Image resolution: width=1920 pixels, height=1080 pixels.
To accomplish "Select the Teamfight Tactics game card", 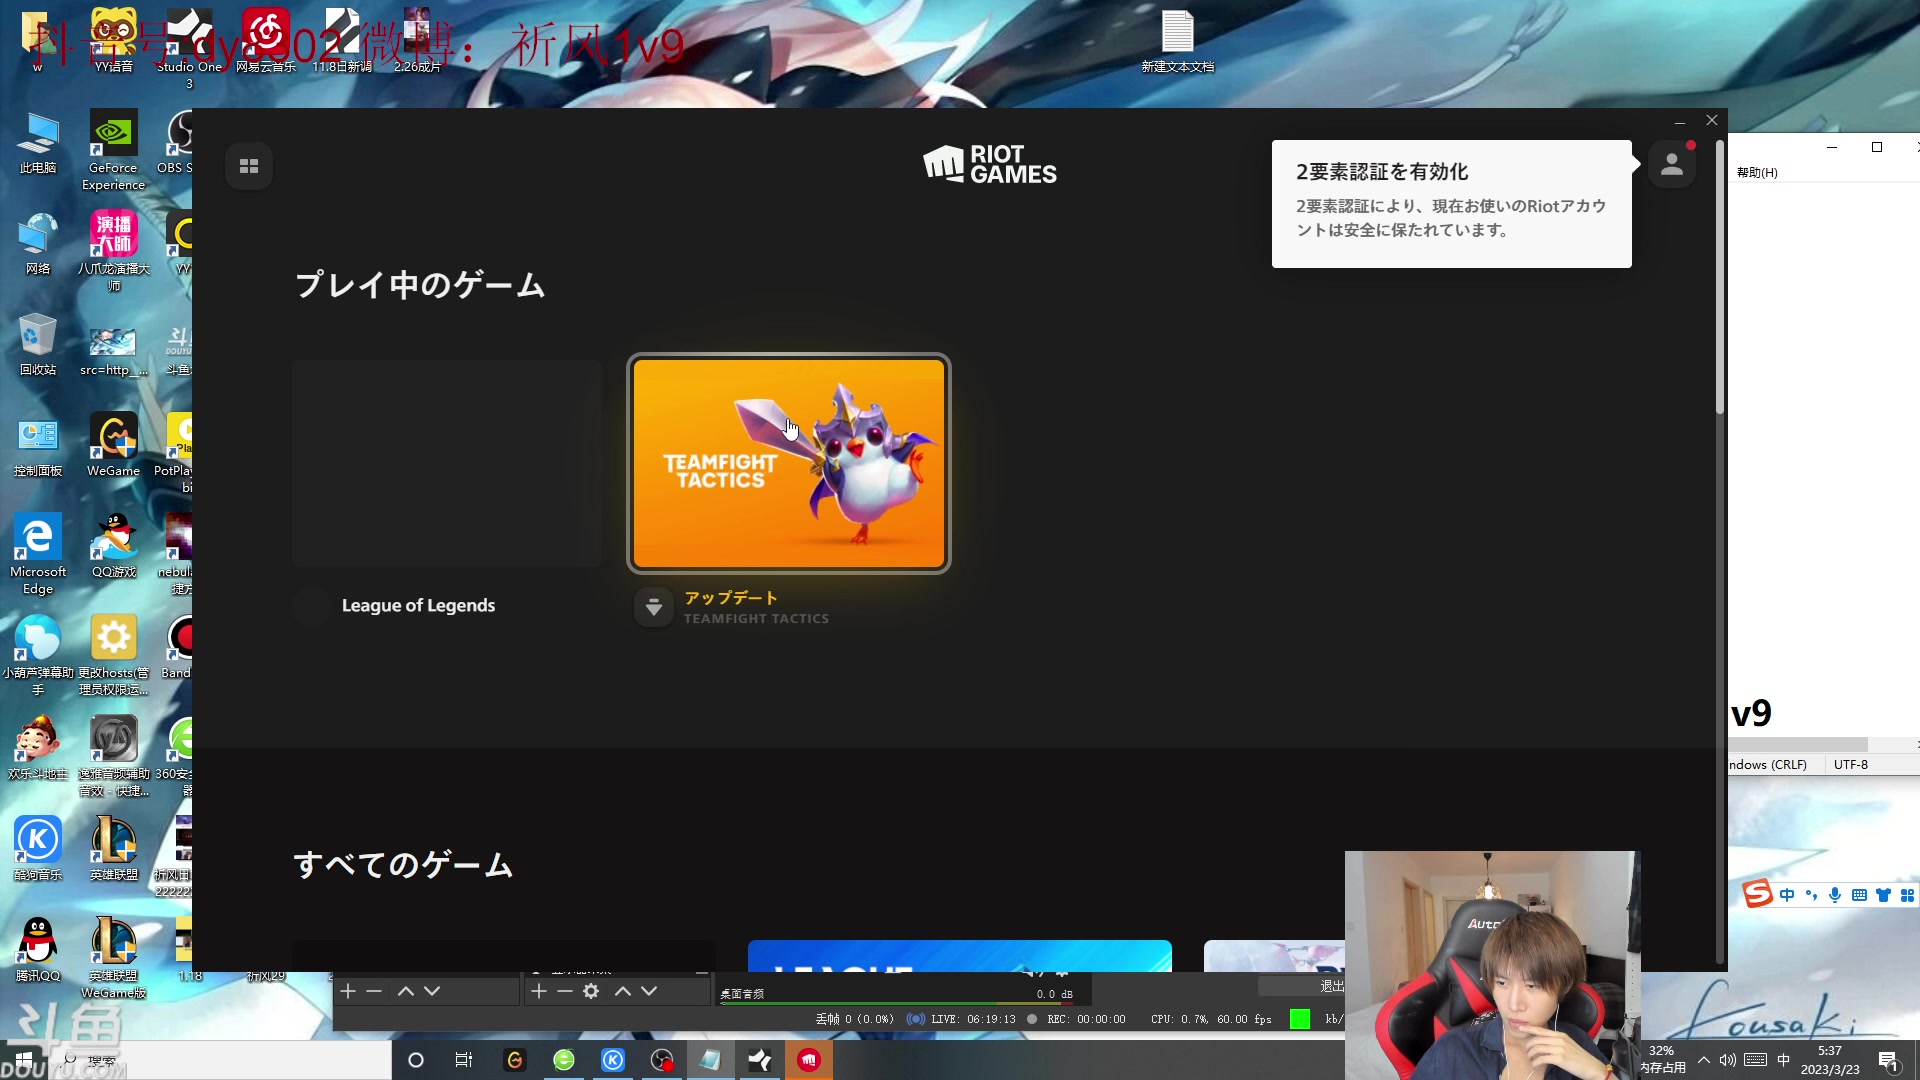I will point(789,464).
